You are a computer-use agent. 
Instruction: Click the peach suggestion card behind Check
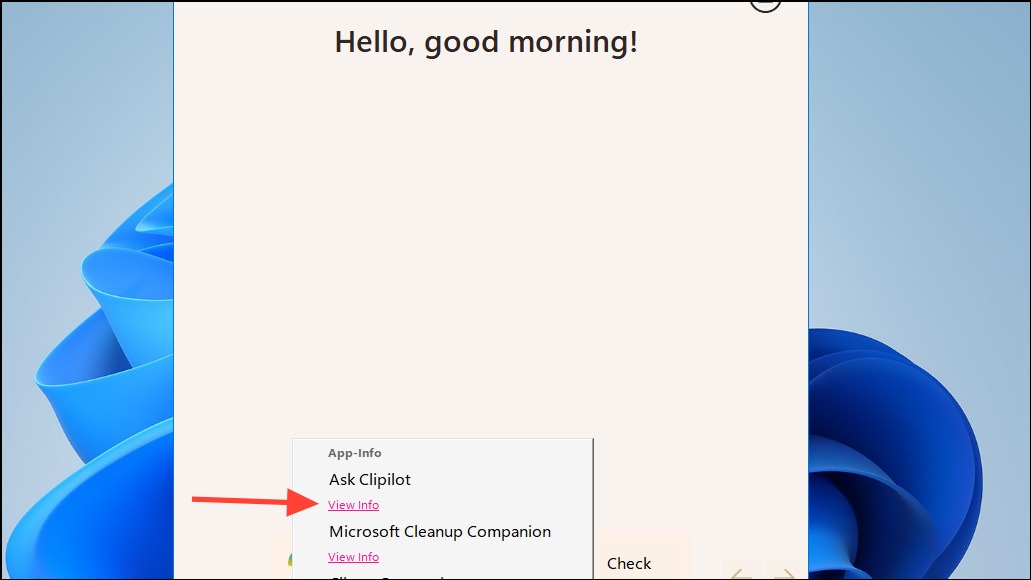tap(642, 556)
